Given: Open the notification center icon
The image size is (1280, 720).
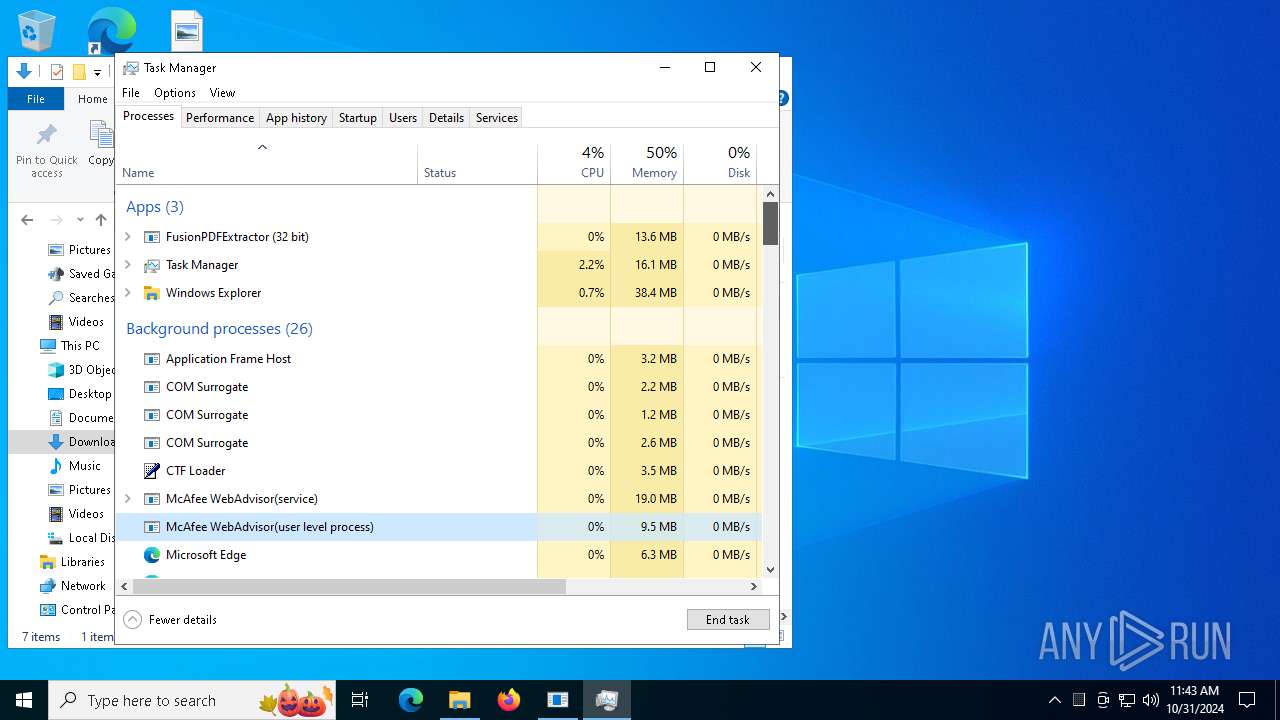Looking at the screenshot, I should point(1247,700).
